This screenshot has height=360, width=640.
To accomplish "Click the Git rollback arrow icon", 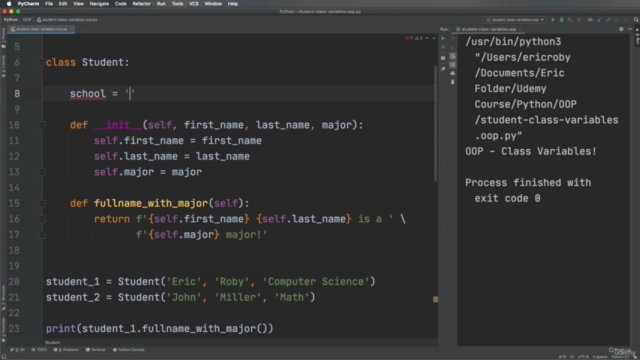I will [625, 20].
